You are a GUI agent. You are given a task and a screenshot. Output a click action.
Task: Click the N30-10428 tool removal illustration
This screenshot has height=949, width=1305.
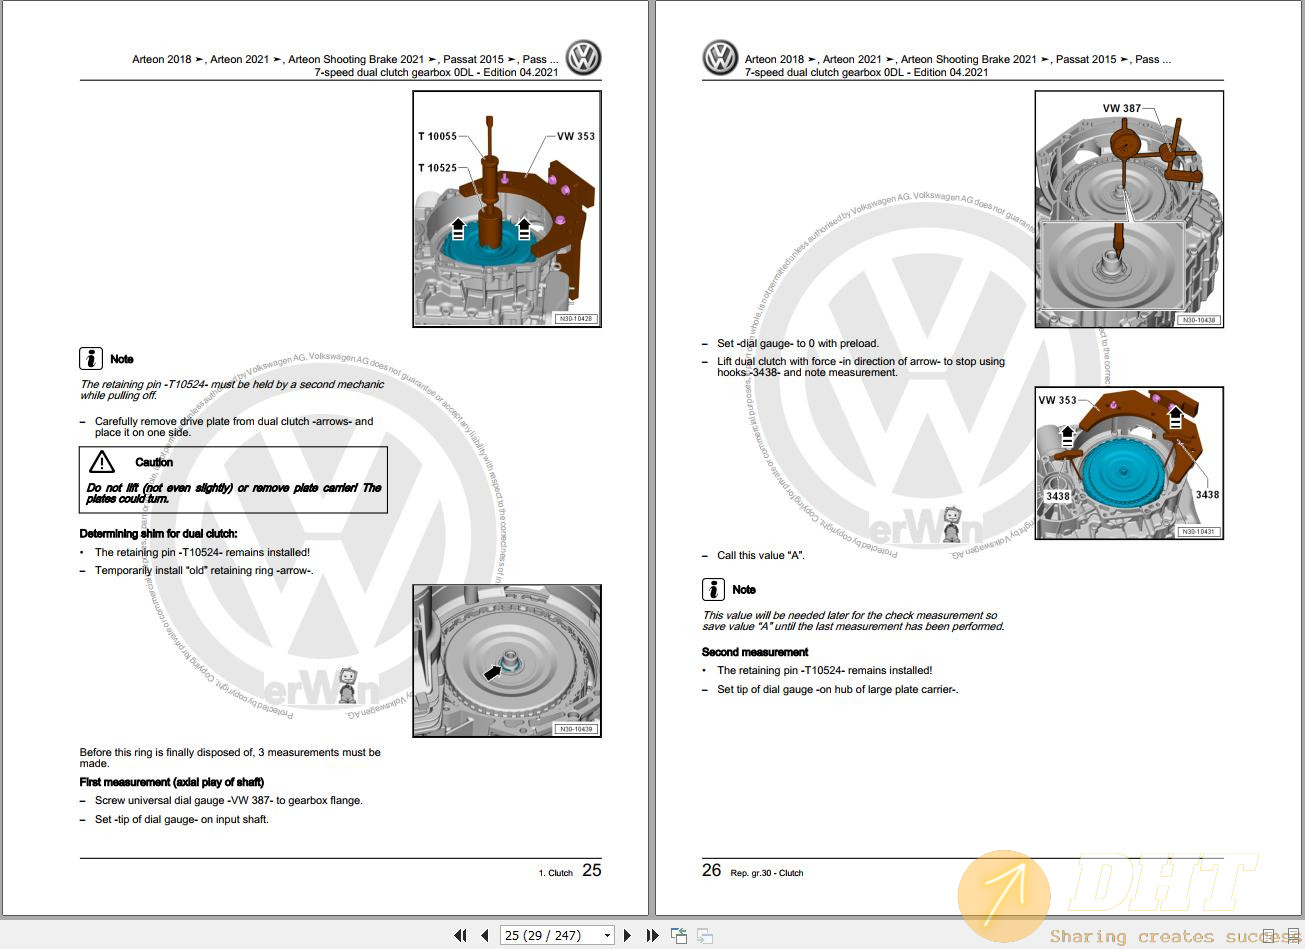pyautogui.click(x=507, y=209)
